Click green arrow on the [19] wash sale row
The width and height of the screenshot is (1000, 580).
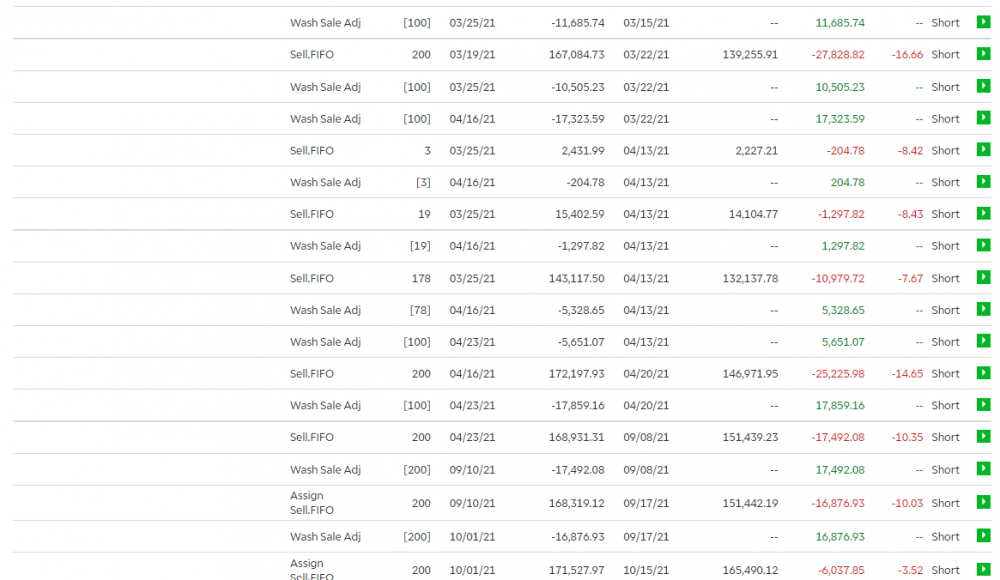(983, 246)
